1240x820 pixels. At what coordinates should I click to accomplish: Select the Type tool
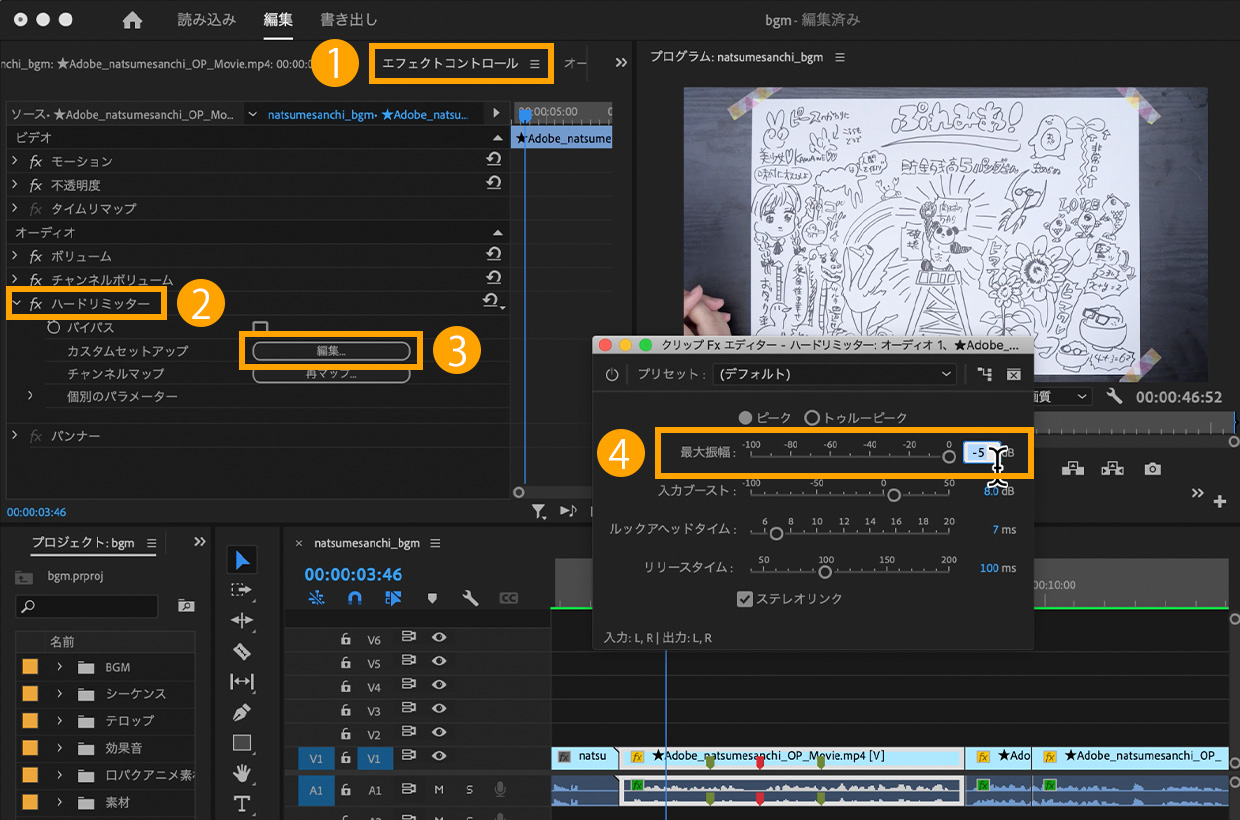tap(242, 803)
